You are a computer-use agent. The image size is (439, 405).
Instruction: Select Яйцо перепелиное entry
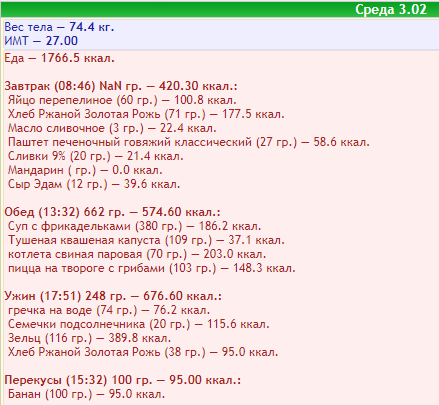click(x=122, y=100)
